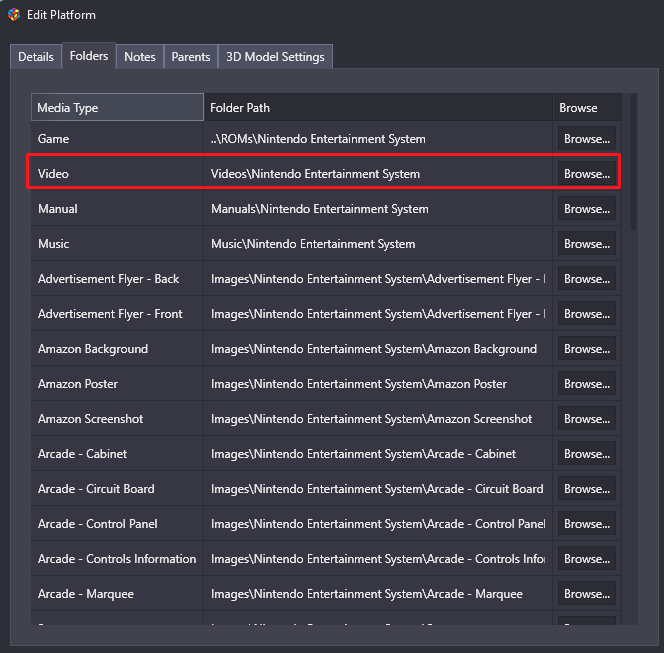664x653 pixels.
Task: Select the Folders tab
Action: pyautogui.click(x=89, y=55)
